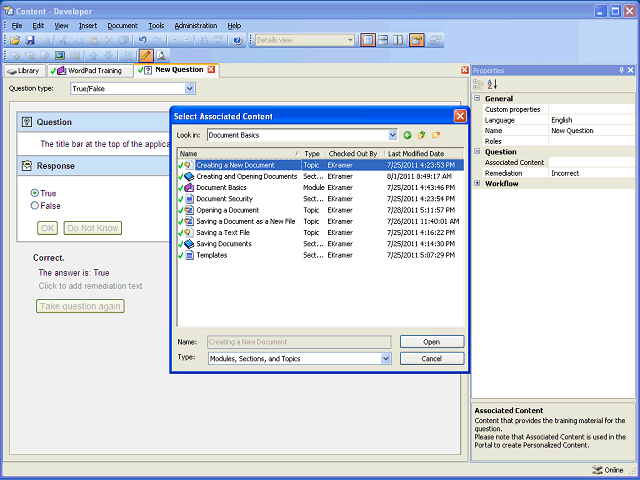Select the True radio button
The height and width of the screenshot is (480, 640).
click(x=35, y=193)
